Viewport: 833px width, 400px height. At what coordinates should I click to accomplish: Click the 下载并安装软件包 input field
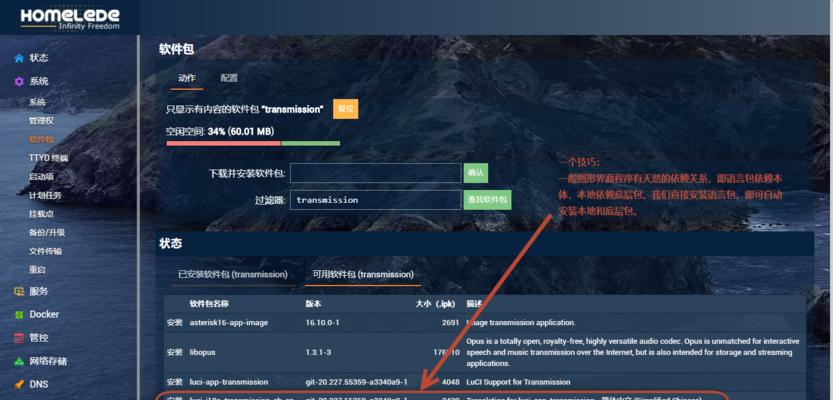coord(376,173)
